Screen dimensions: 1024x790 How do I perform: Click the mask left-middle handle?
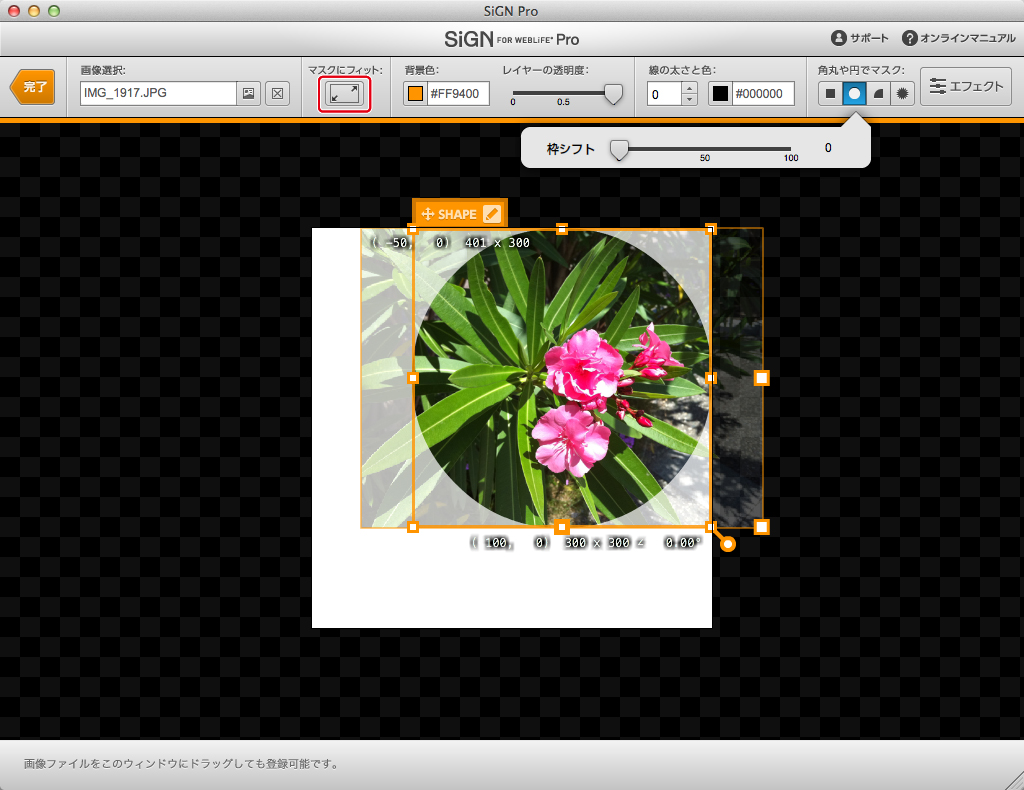[x=413, y=378]
